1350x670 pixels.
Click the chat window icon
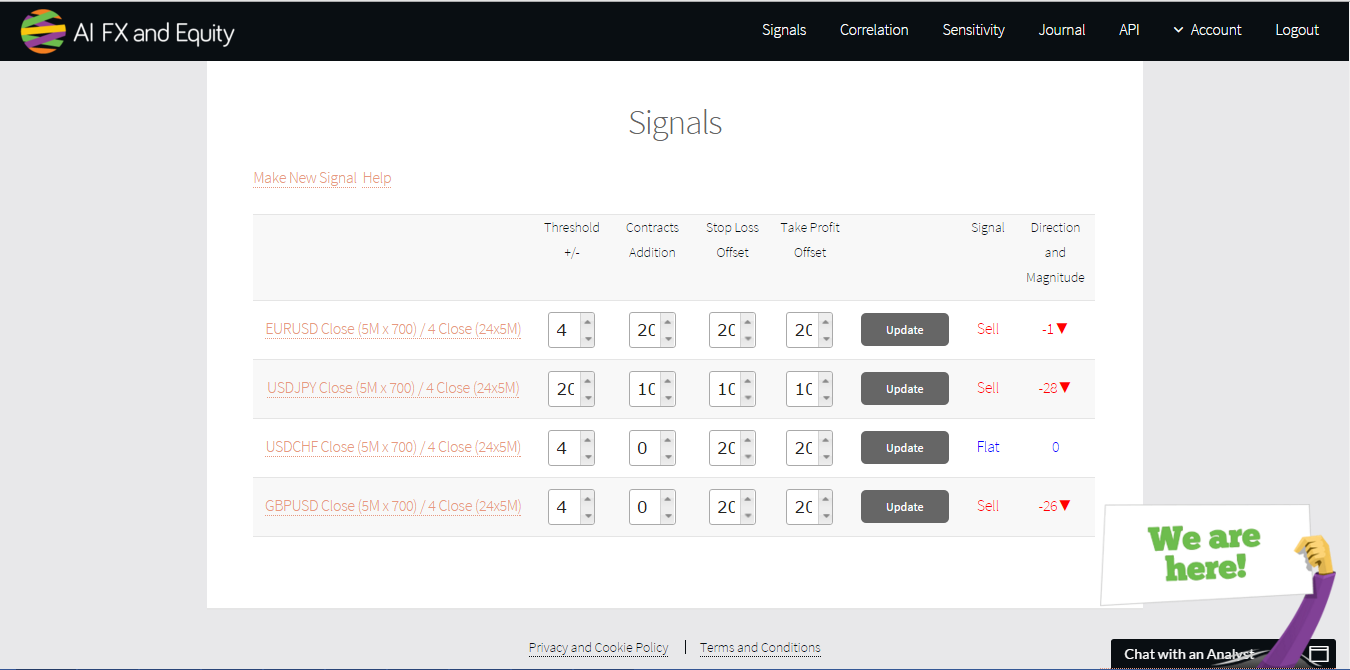(1319, 654)
